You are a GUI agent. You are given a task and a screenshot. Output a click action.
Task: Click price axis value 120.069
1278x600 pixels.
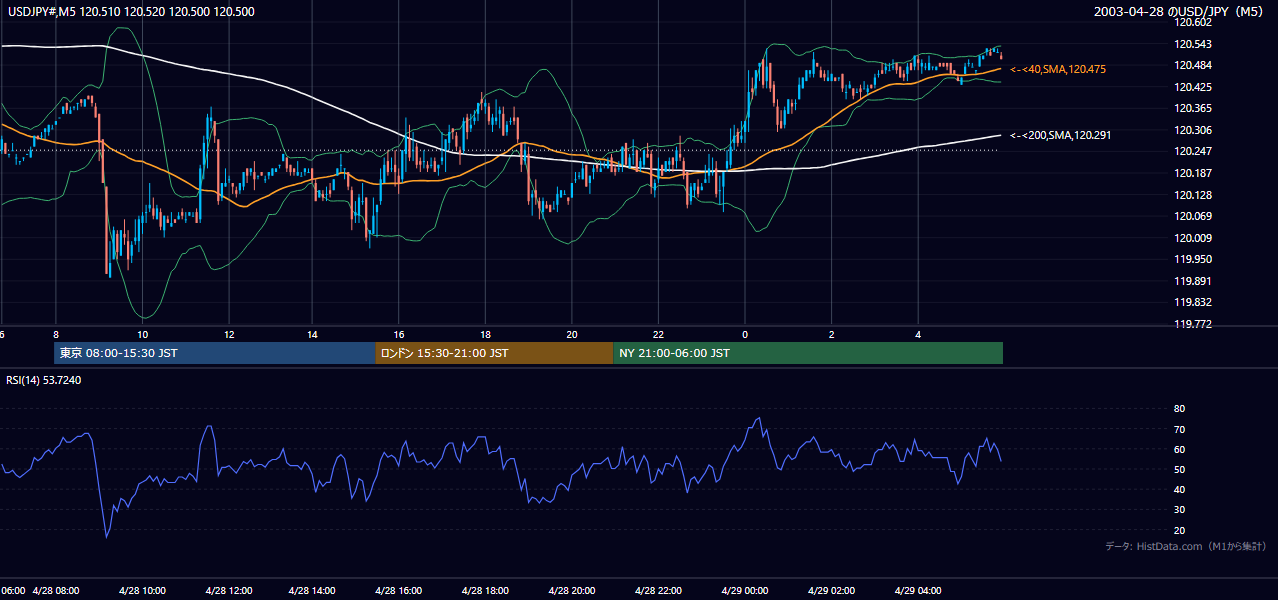1192,216
